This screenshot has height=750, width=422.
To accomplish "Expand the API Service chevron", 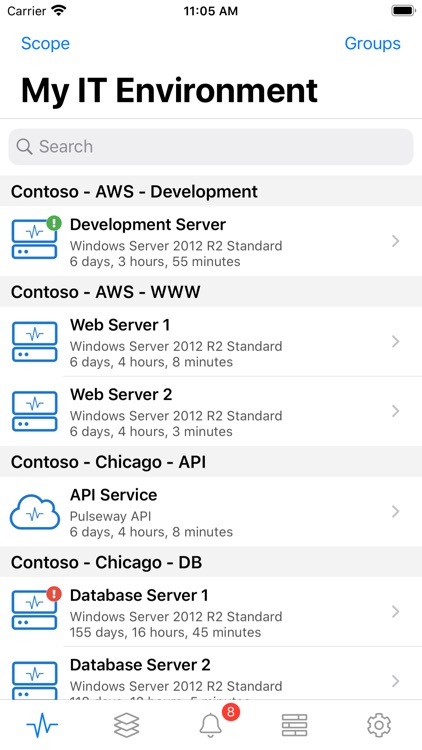I will pos(395,512).
